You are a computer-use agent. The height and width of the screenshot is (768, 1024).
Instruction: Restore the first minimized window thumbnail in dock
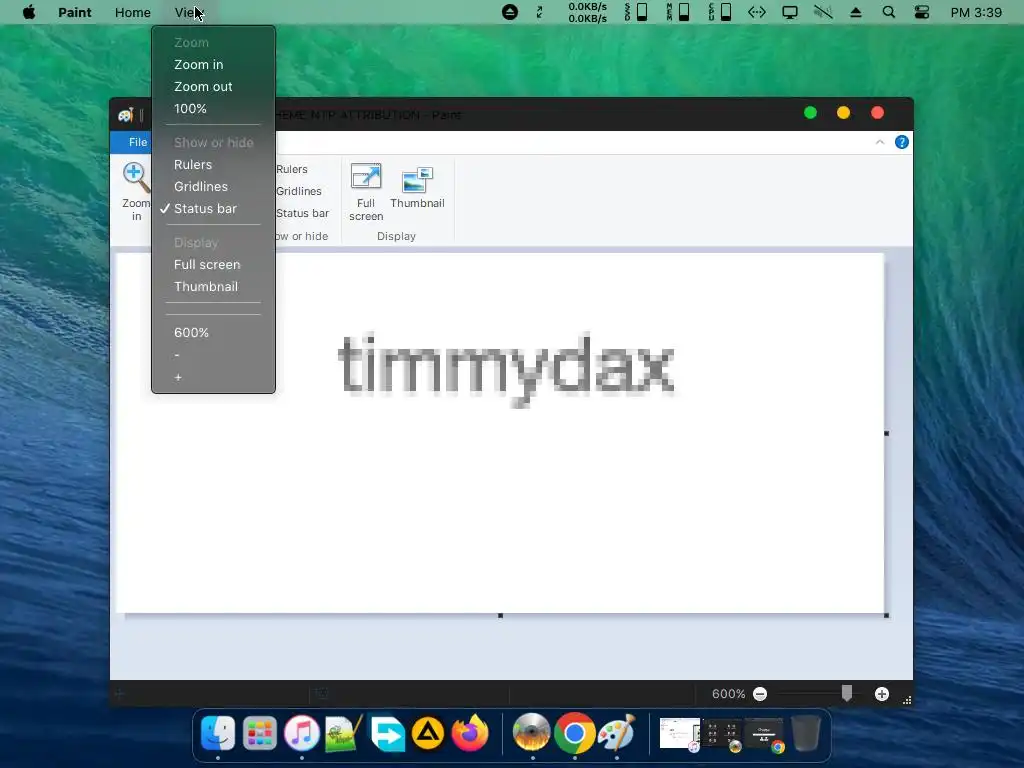pos(679,733)
